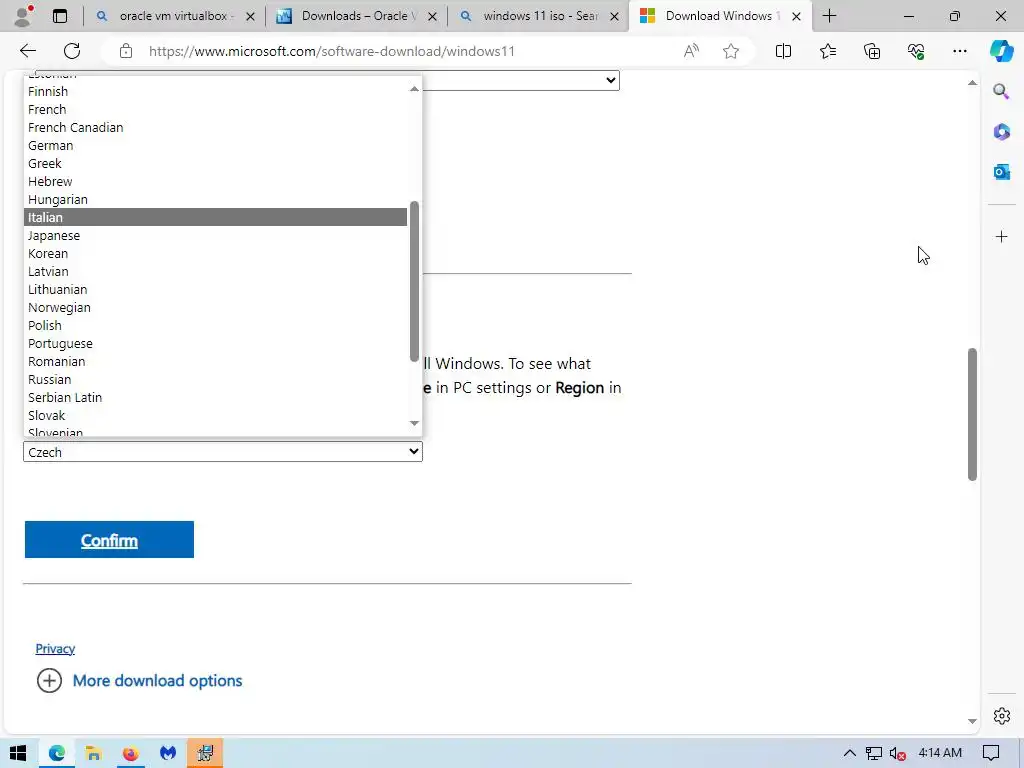This screenshot has height=768, width=1024.
Task: Select Russian language option
Action: tap(216, 379)
